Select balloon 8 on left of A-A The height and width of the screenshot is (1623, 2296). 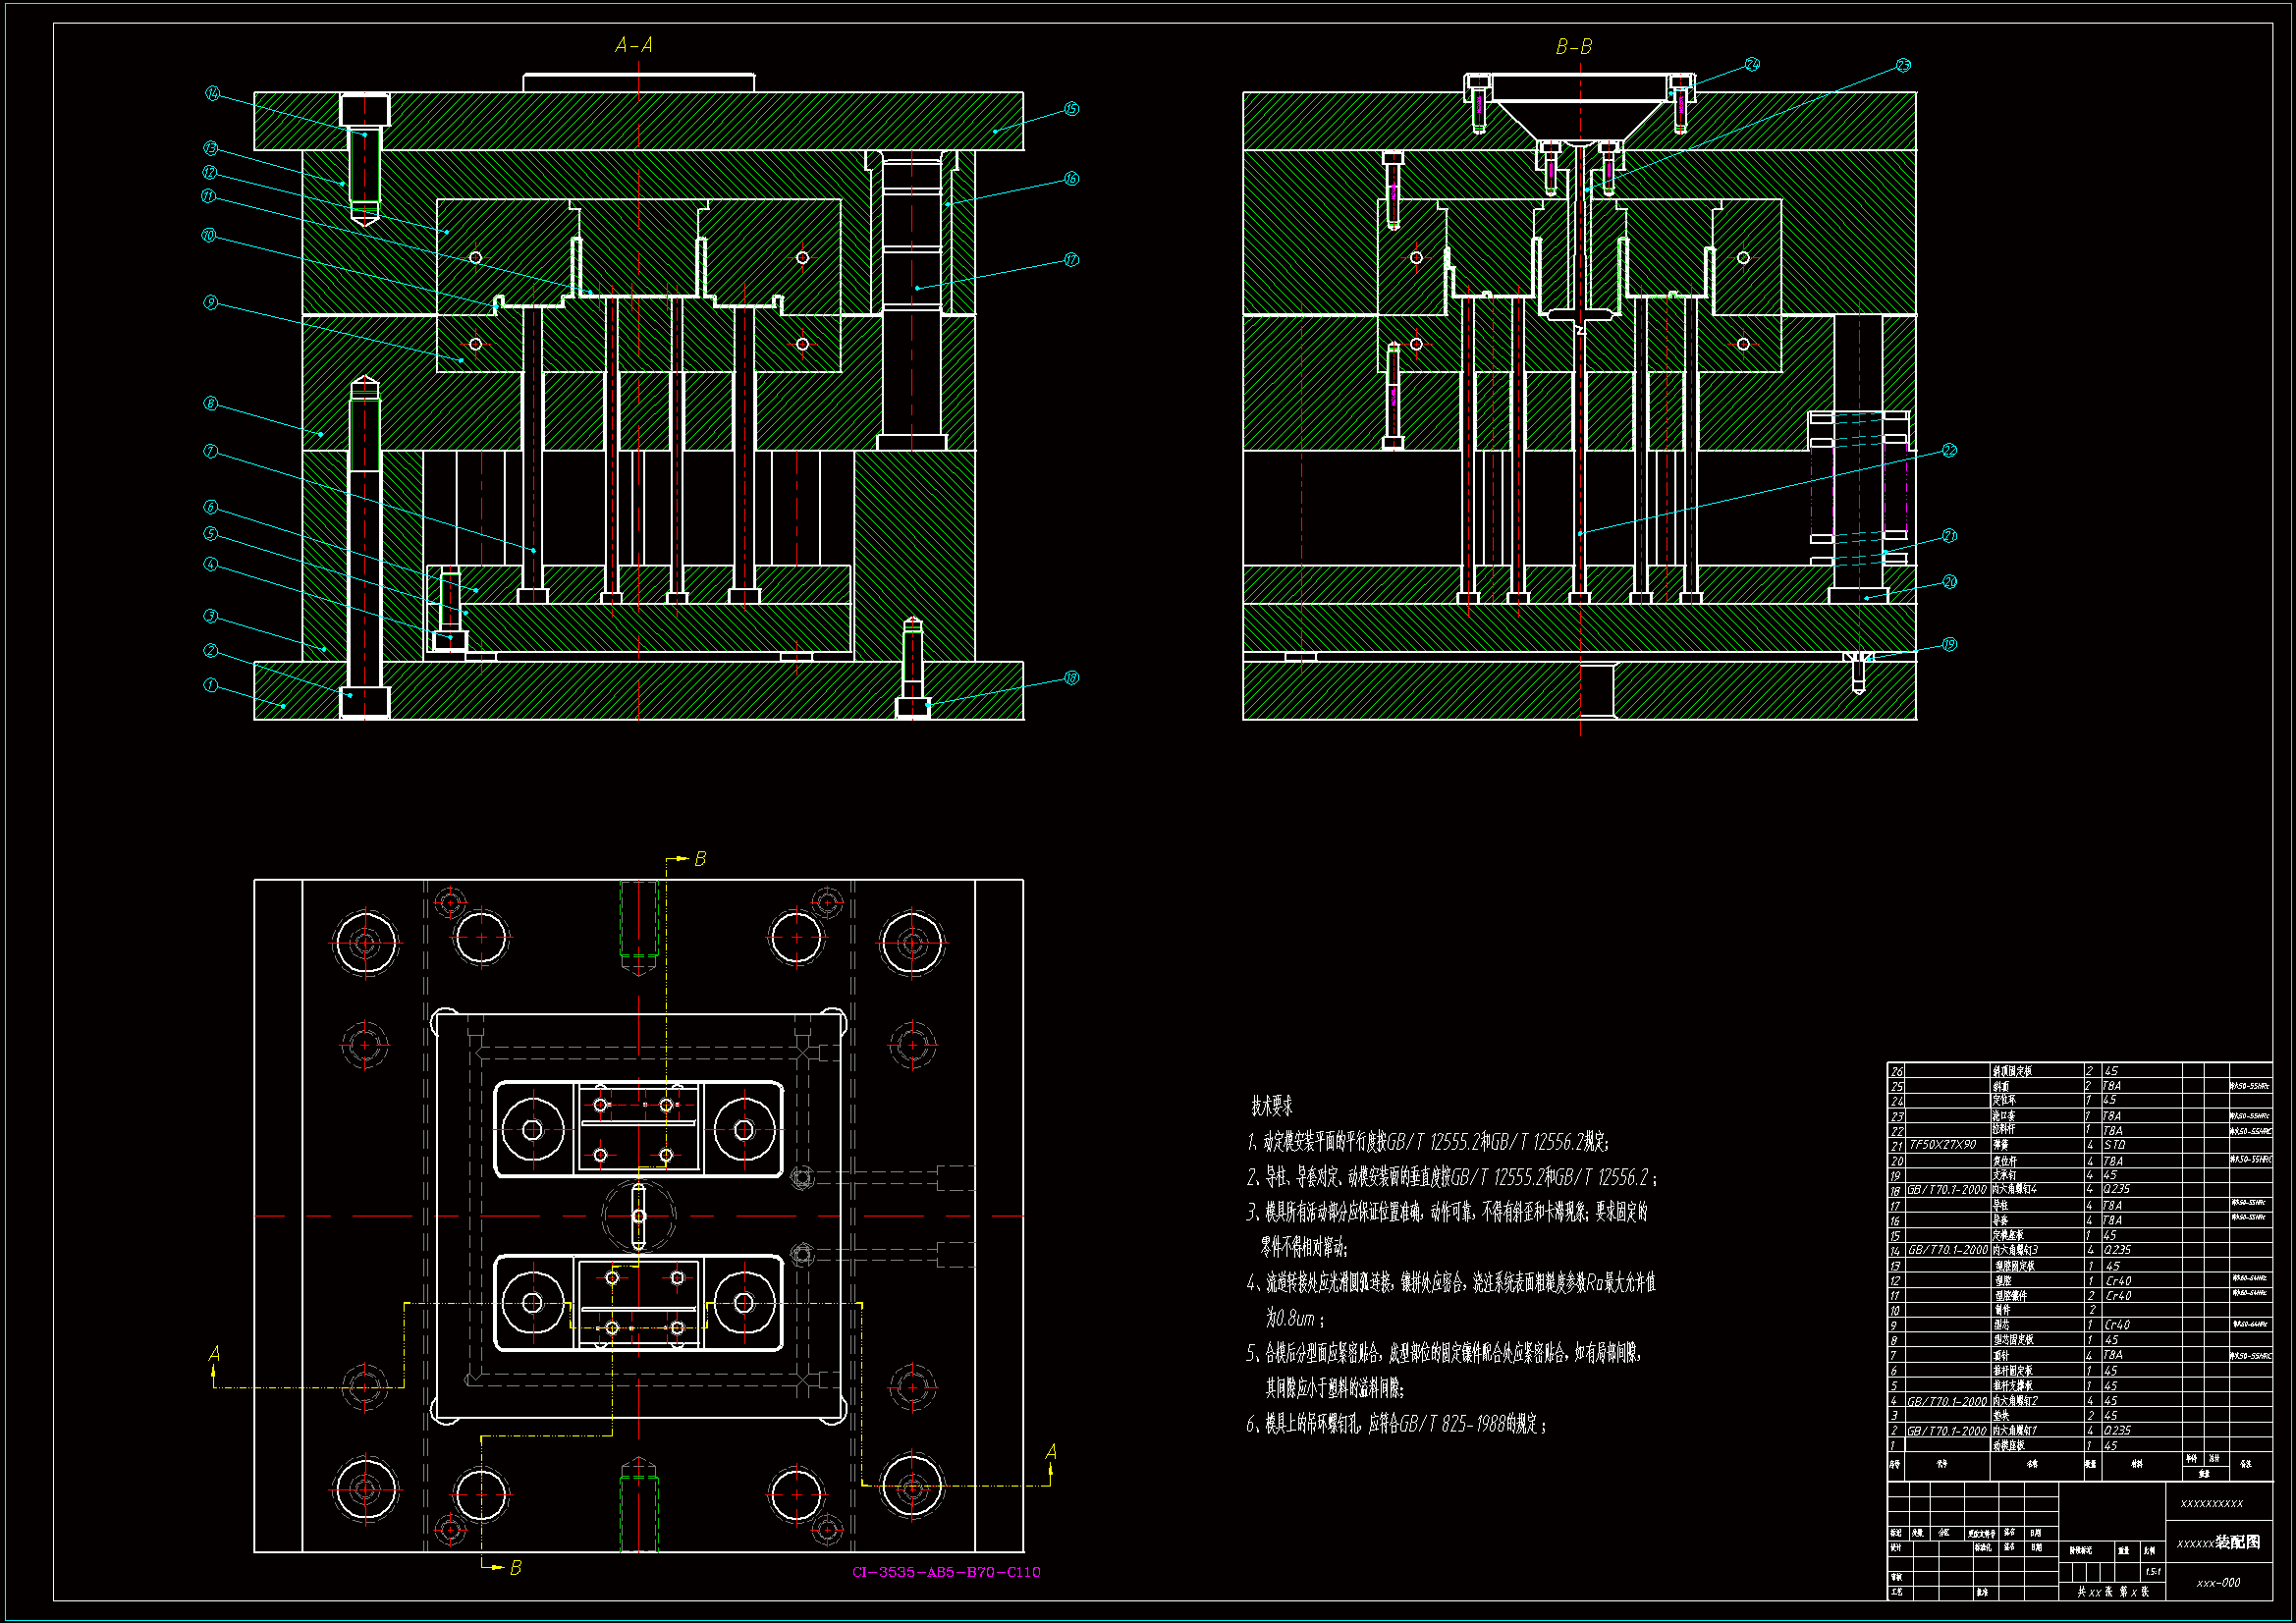210,403
